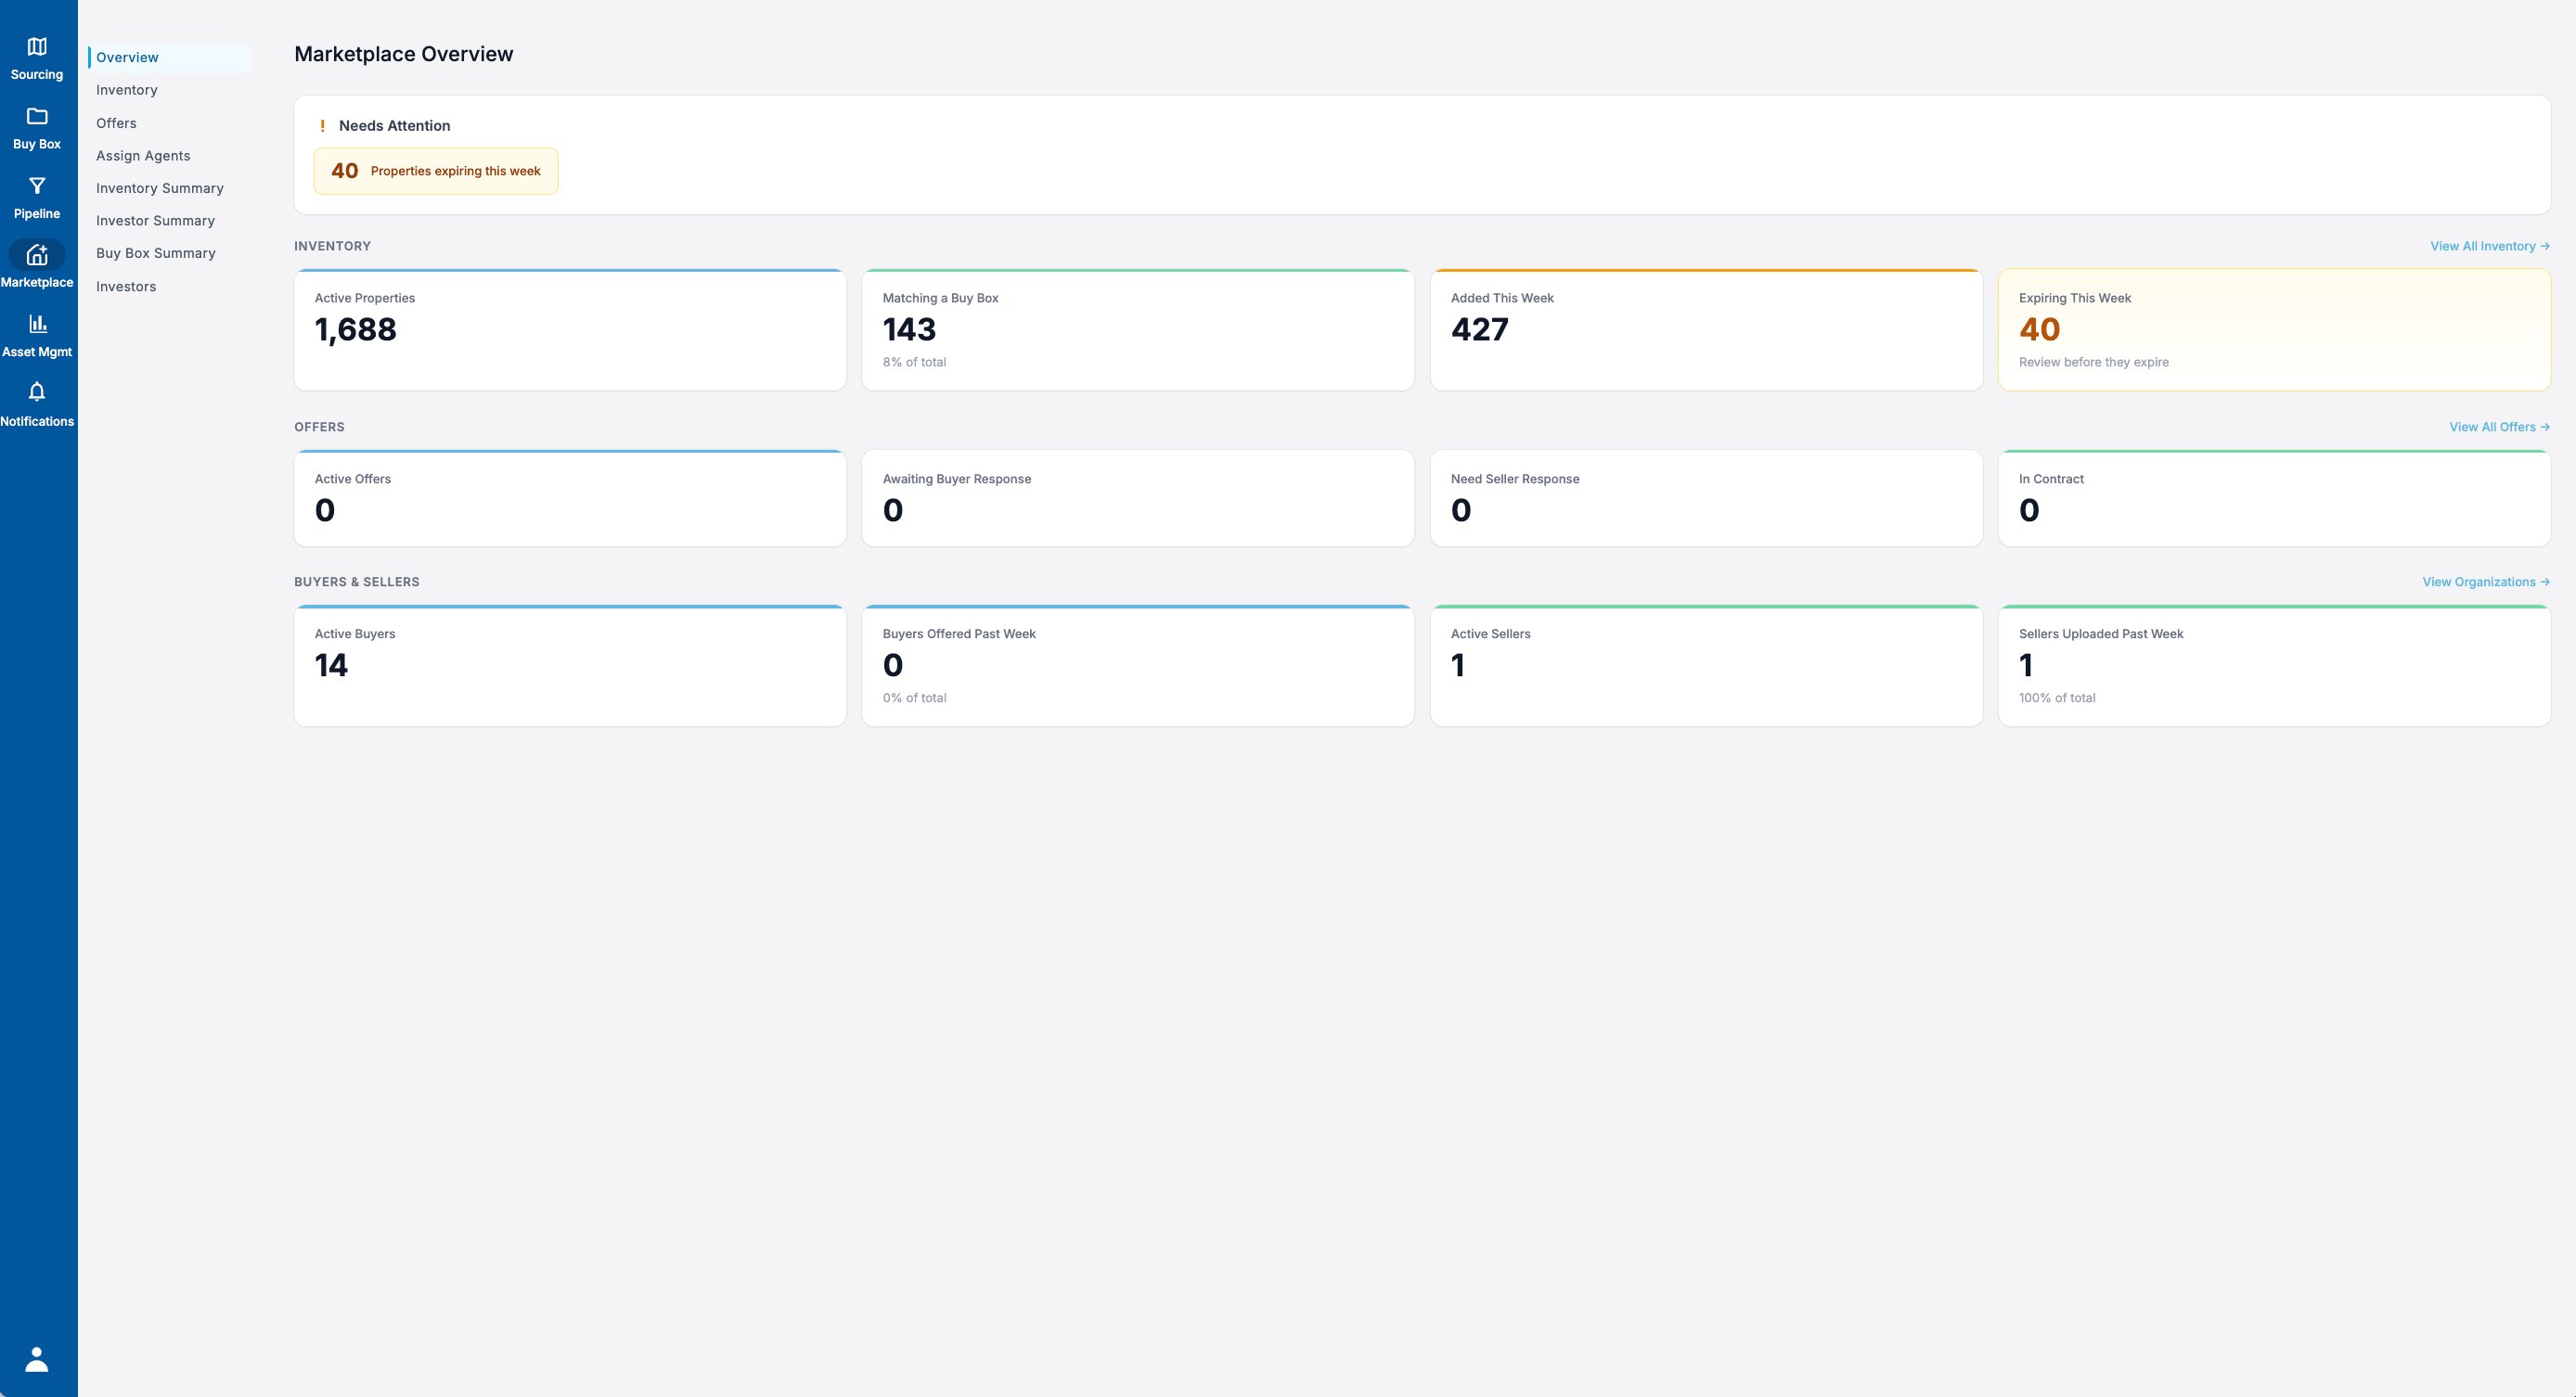Open the Awaiting Buyer Response card
This screenshot has height=1397, width=2576.
(x=1138, y=498)
